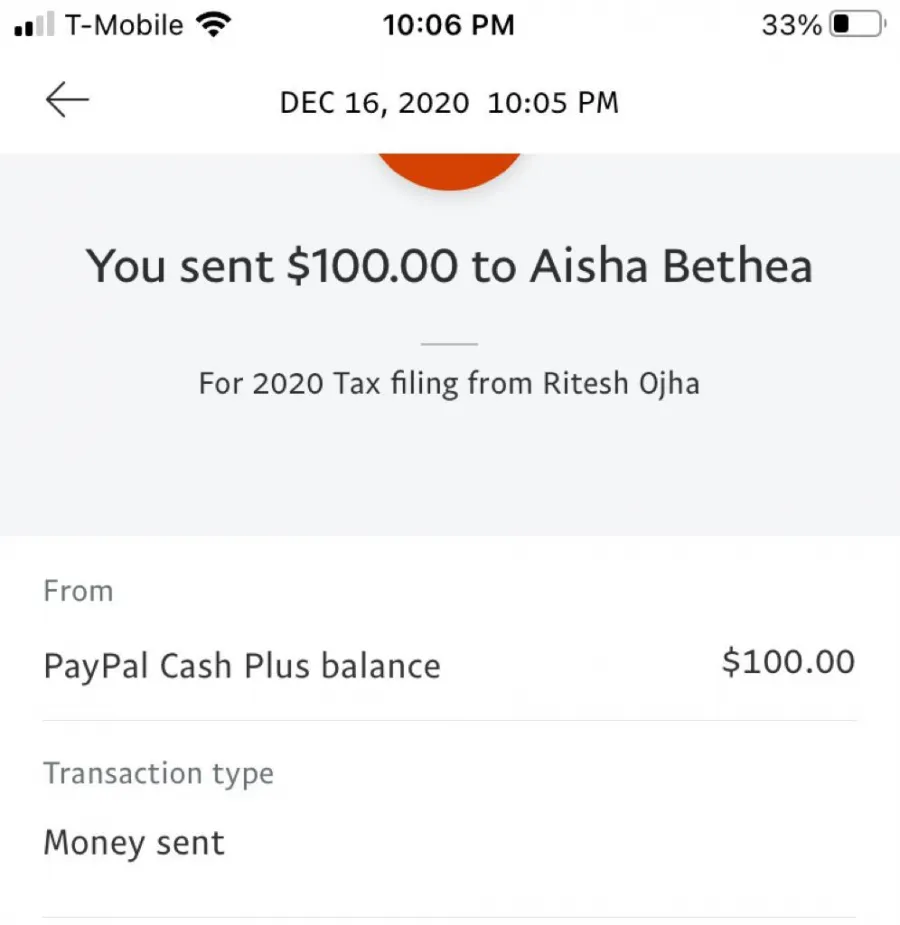The height and width of the screenshot is (925, 900).
Task: Tap the battery icon in status bar
Action: (x=857, y=25)
